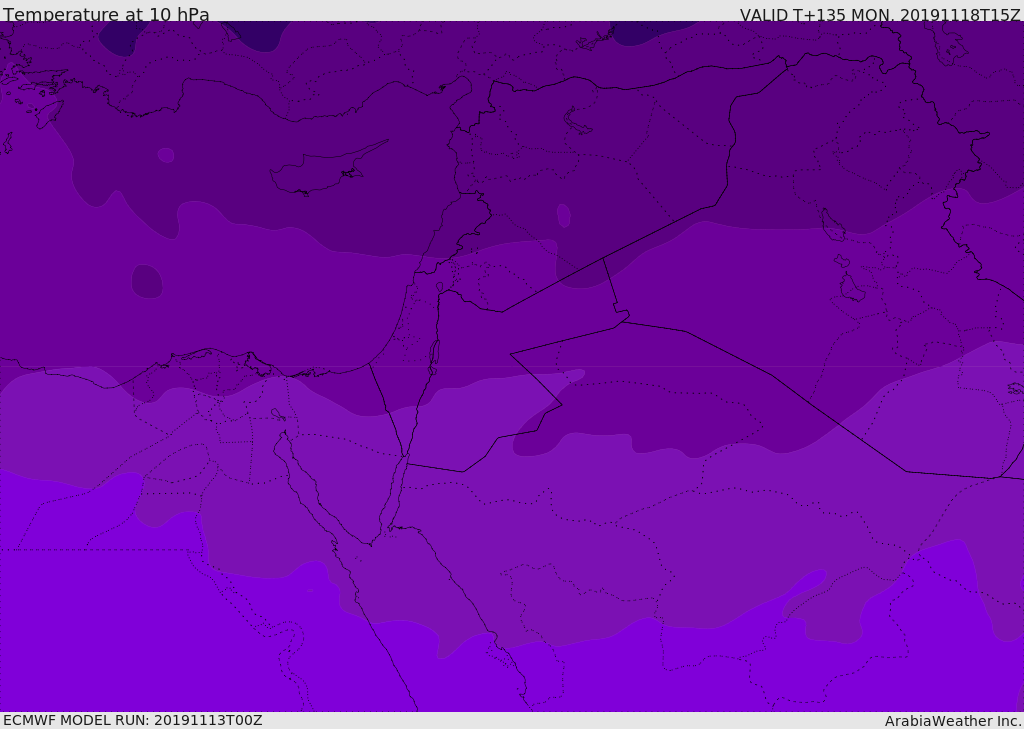
Task: Open the ArabiaWeather Inc. credit
Action: [x=953, y=721]
